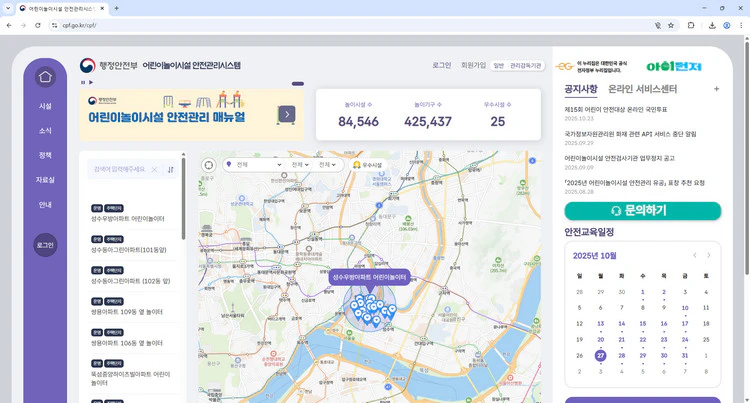Go to next month in calendar
Screen dimensions: 750x403
point(709,255)
